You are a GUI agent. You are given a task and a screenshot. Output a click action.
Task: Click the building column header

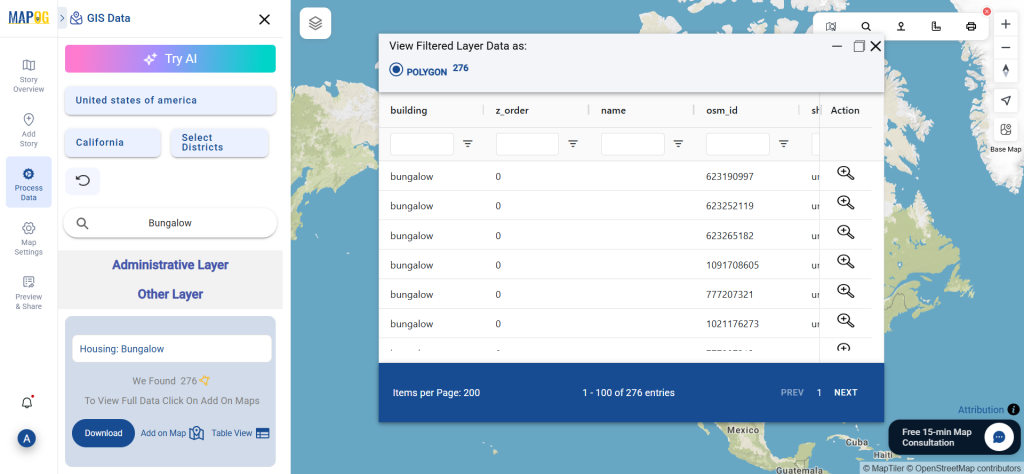(409, 110)
